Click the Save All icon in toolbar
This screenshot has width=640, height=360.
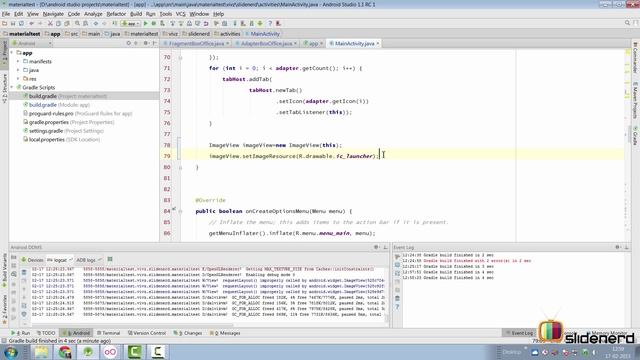coord(13,24)
